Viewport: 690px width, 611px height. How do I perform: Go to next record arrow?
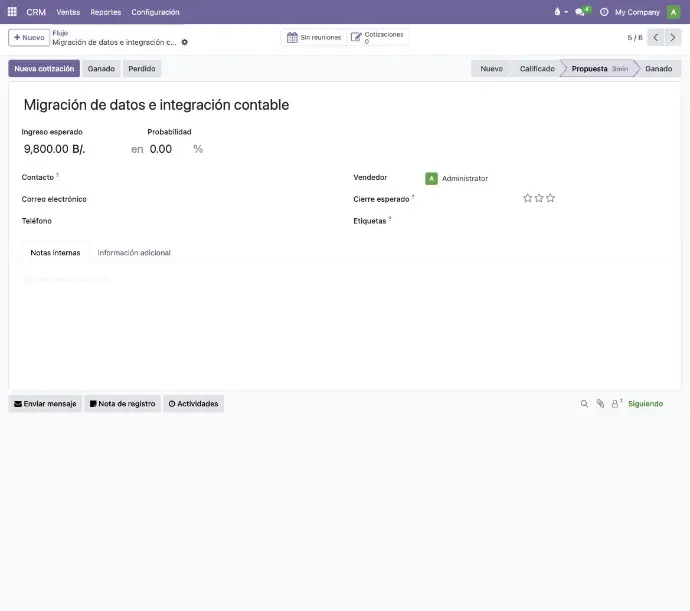click(672, 37)
